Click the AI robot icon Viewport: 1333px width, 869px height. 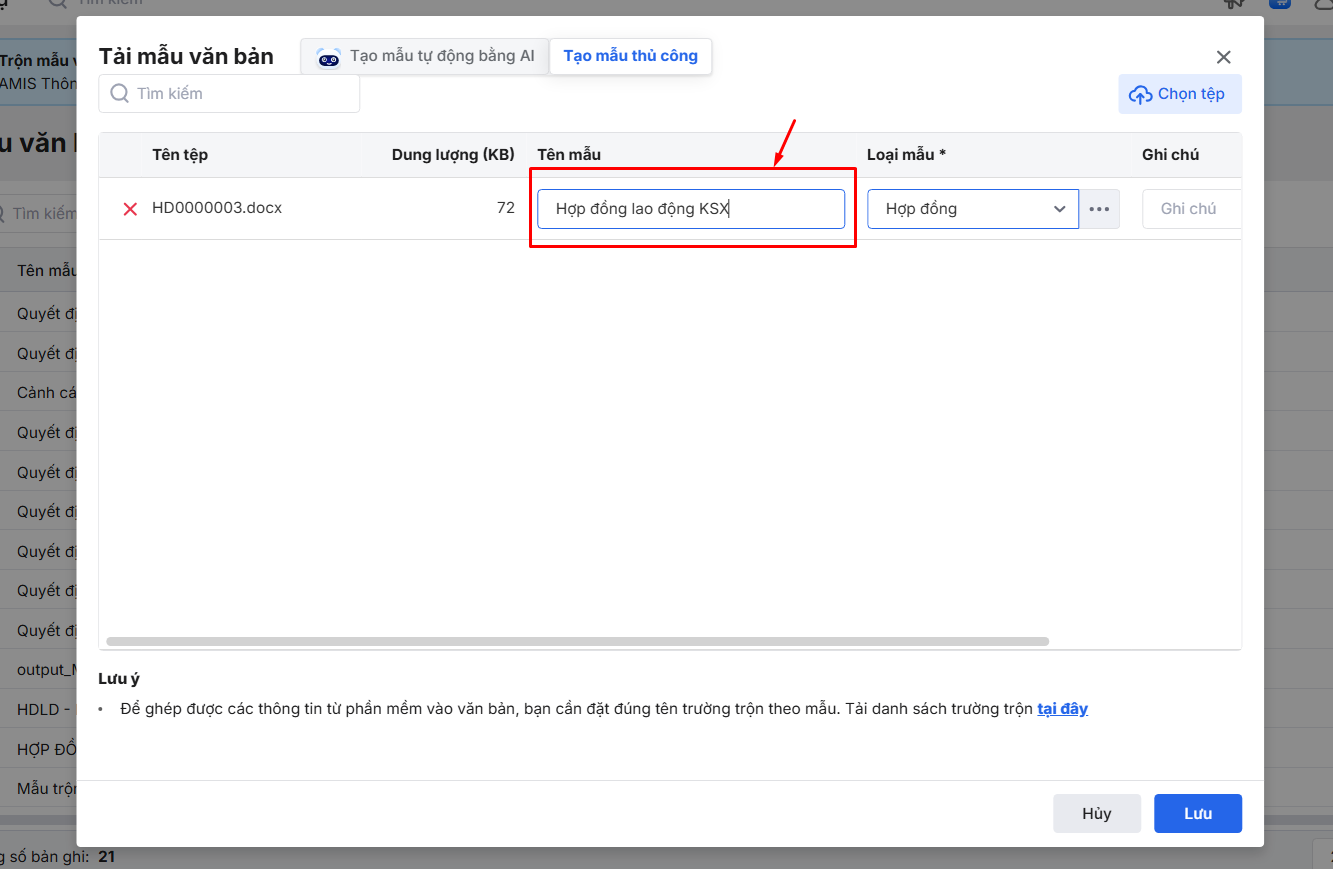click(x=329, y=57)
